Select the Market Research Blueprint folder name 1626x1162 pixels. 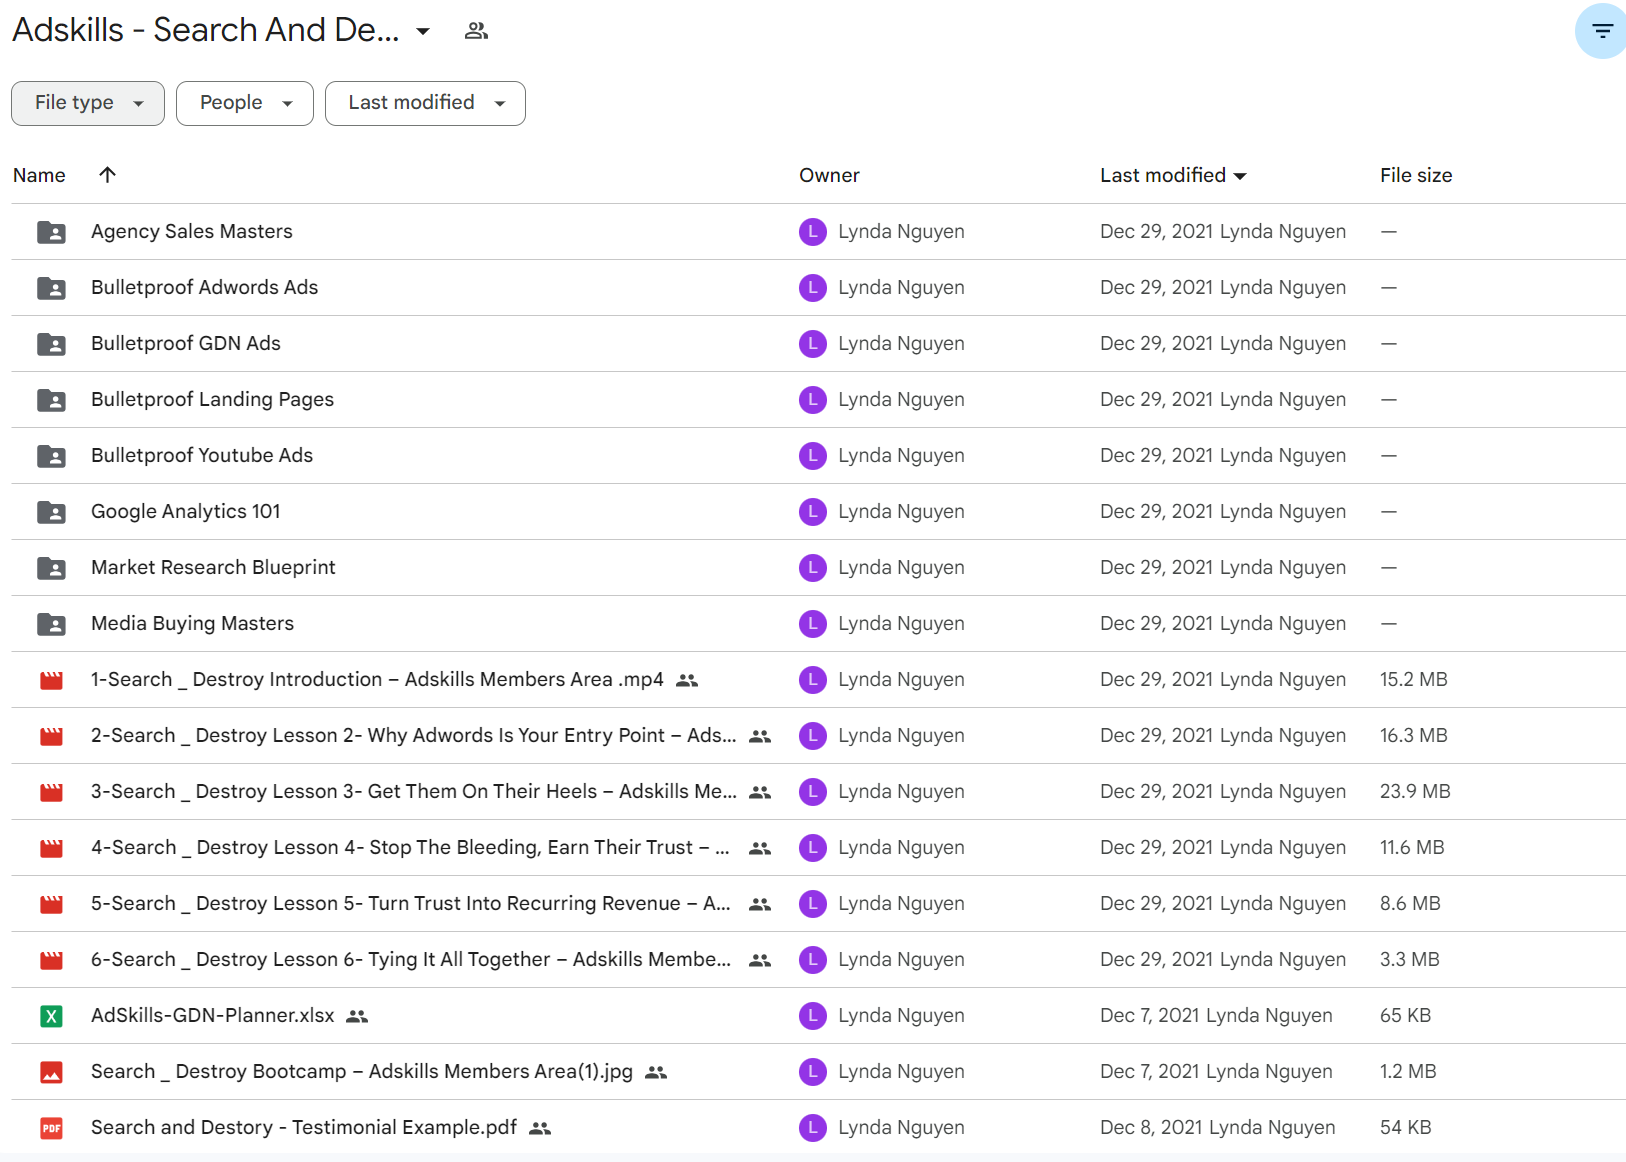point(214,568)
